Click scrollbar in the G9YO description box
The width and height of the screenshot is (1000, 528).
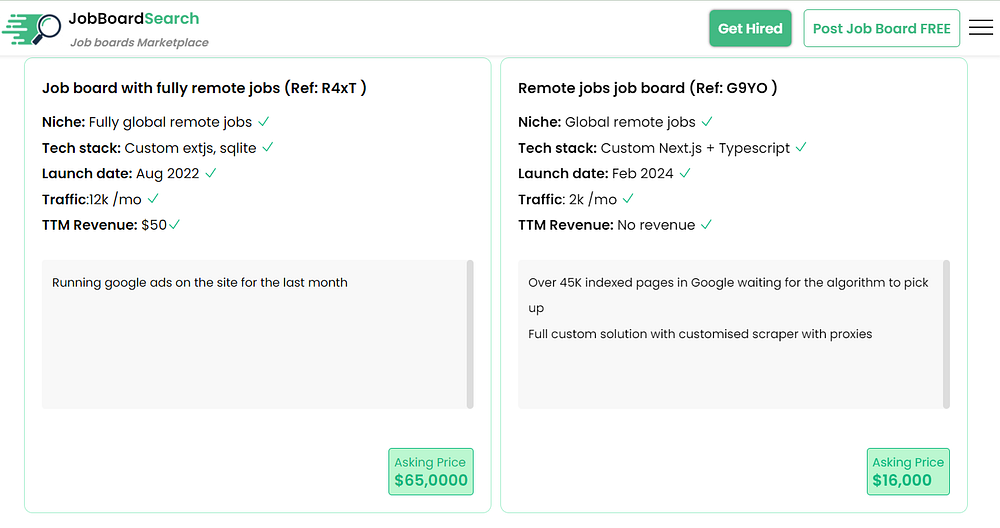click(946, 334)
